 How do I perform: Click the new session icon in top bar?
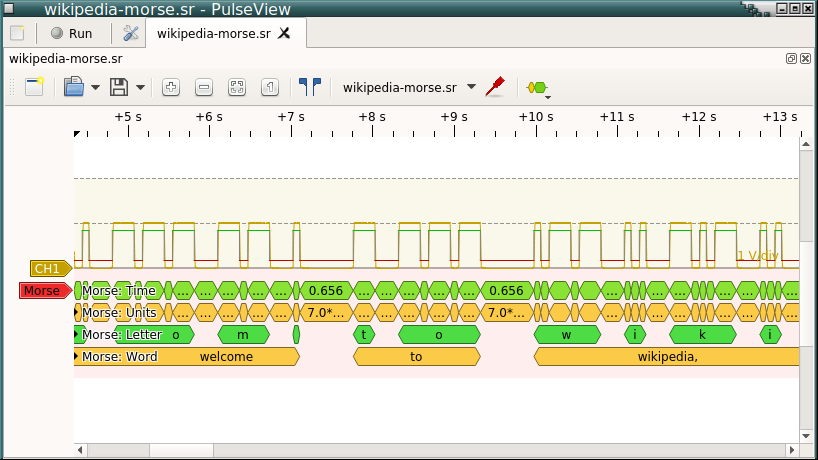tap(17, 33)
